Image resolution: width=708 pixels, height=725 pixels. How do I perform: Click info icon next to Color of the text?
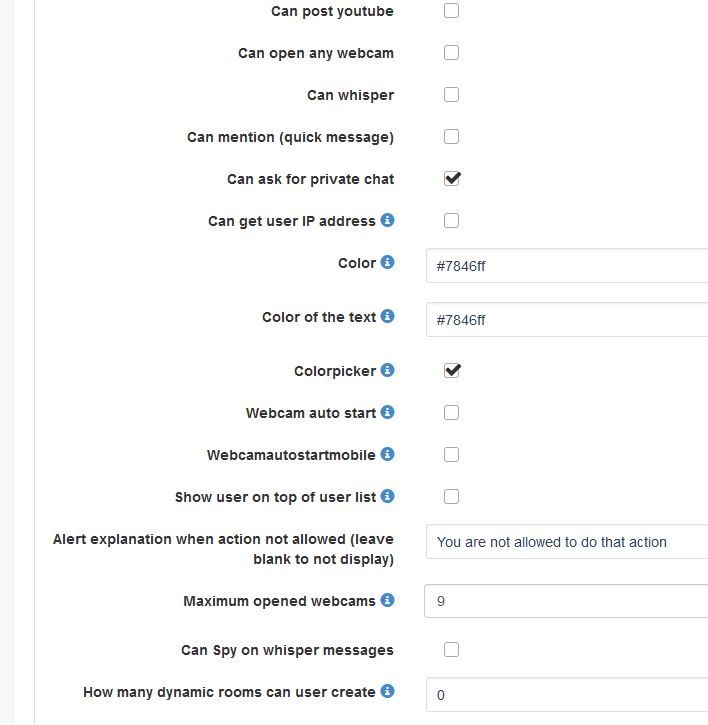pyautogui.click(x=388, y=316)
